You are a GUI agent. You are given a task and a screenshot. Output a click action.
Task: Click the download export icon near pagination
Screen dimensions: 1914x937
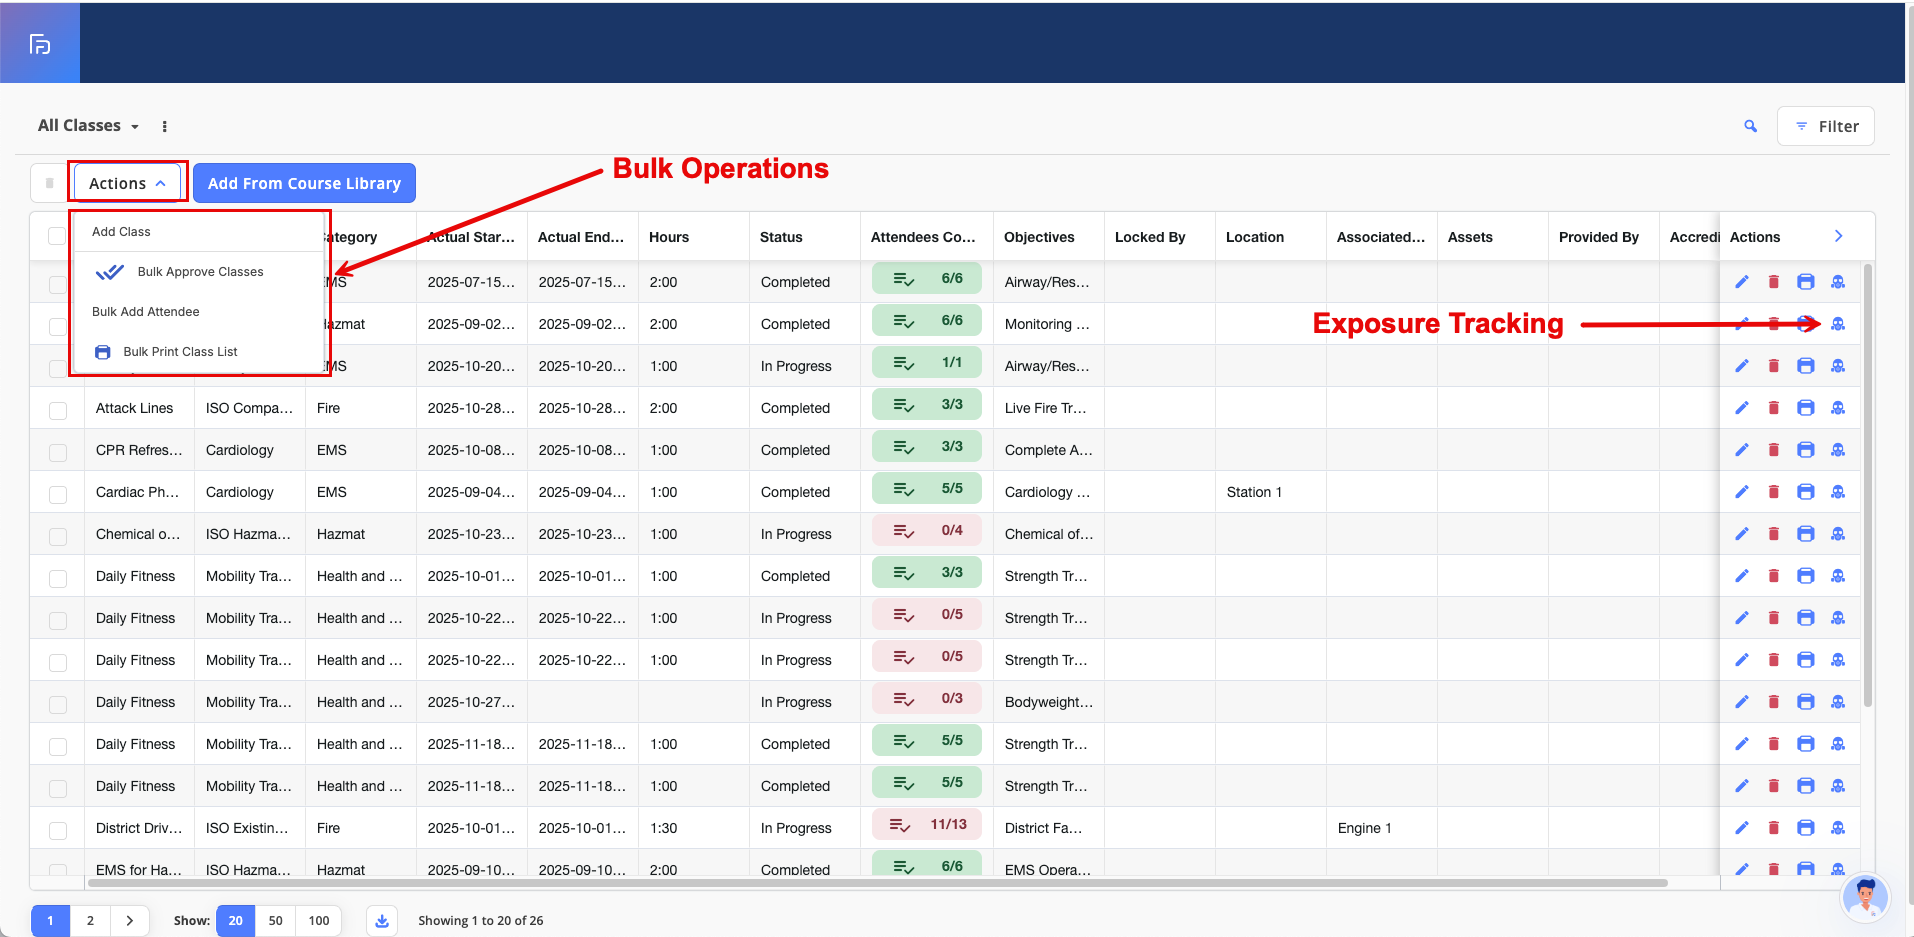[x=382, y=921]
